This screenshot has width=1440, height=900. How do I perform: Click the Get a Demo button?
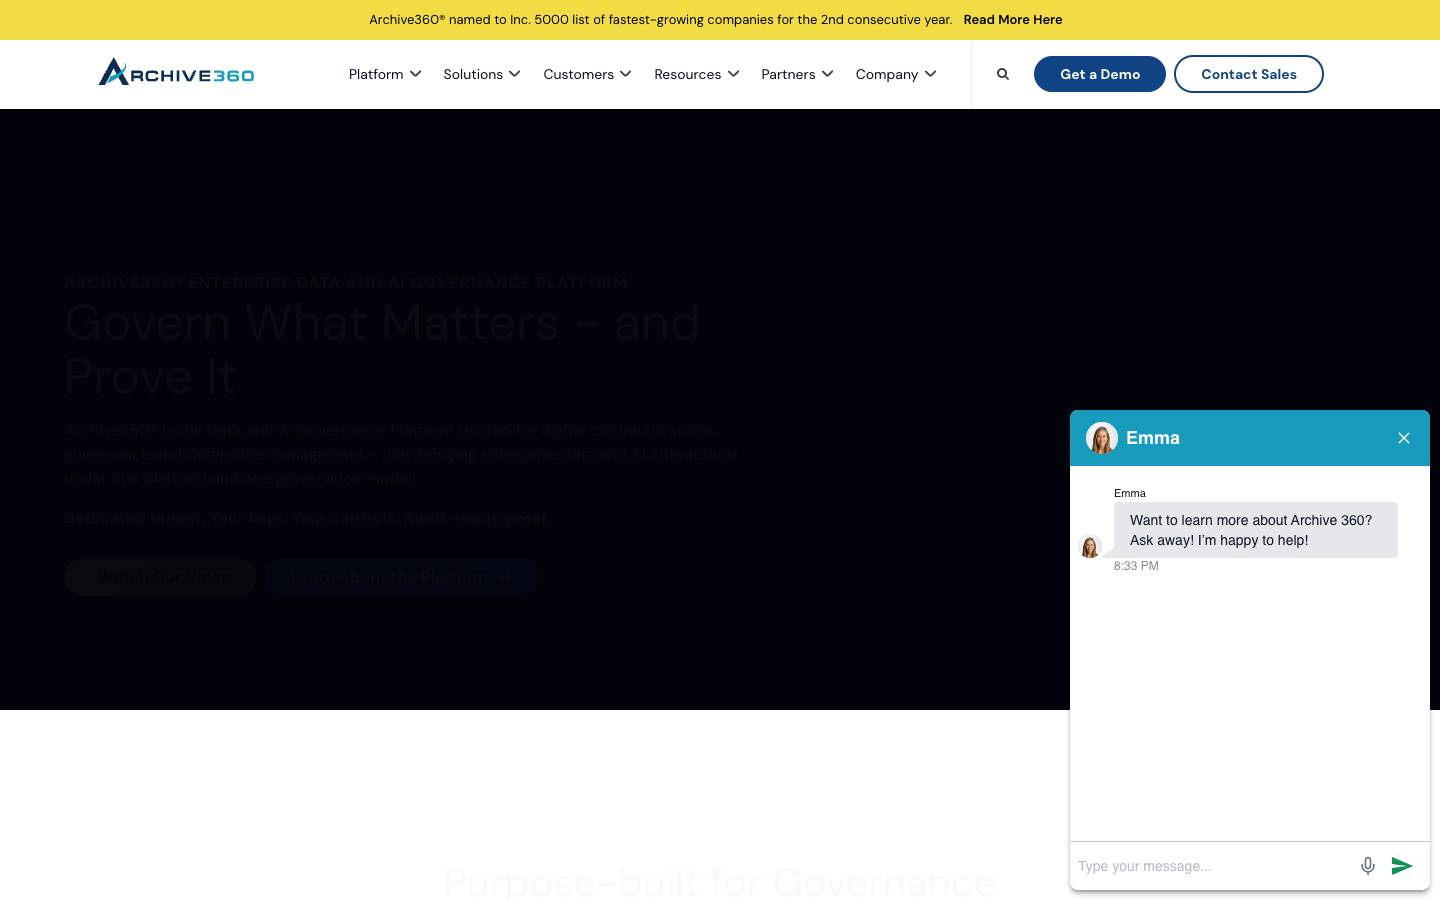point(1100,74)
